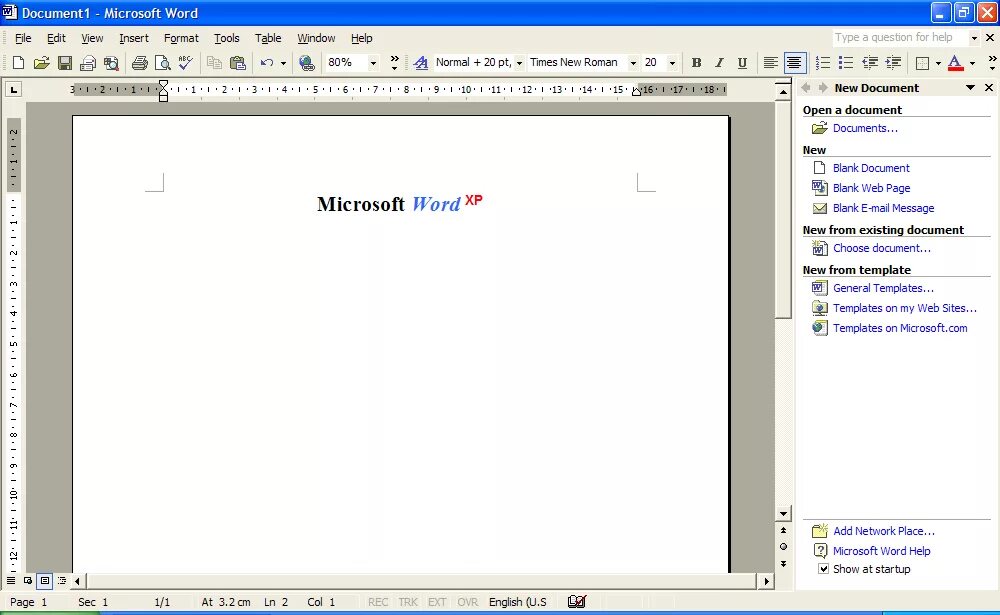1000x615 pixels.
Task: Run Spelling and Grammar check icon
Action: click(186, 63)
